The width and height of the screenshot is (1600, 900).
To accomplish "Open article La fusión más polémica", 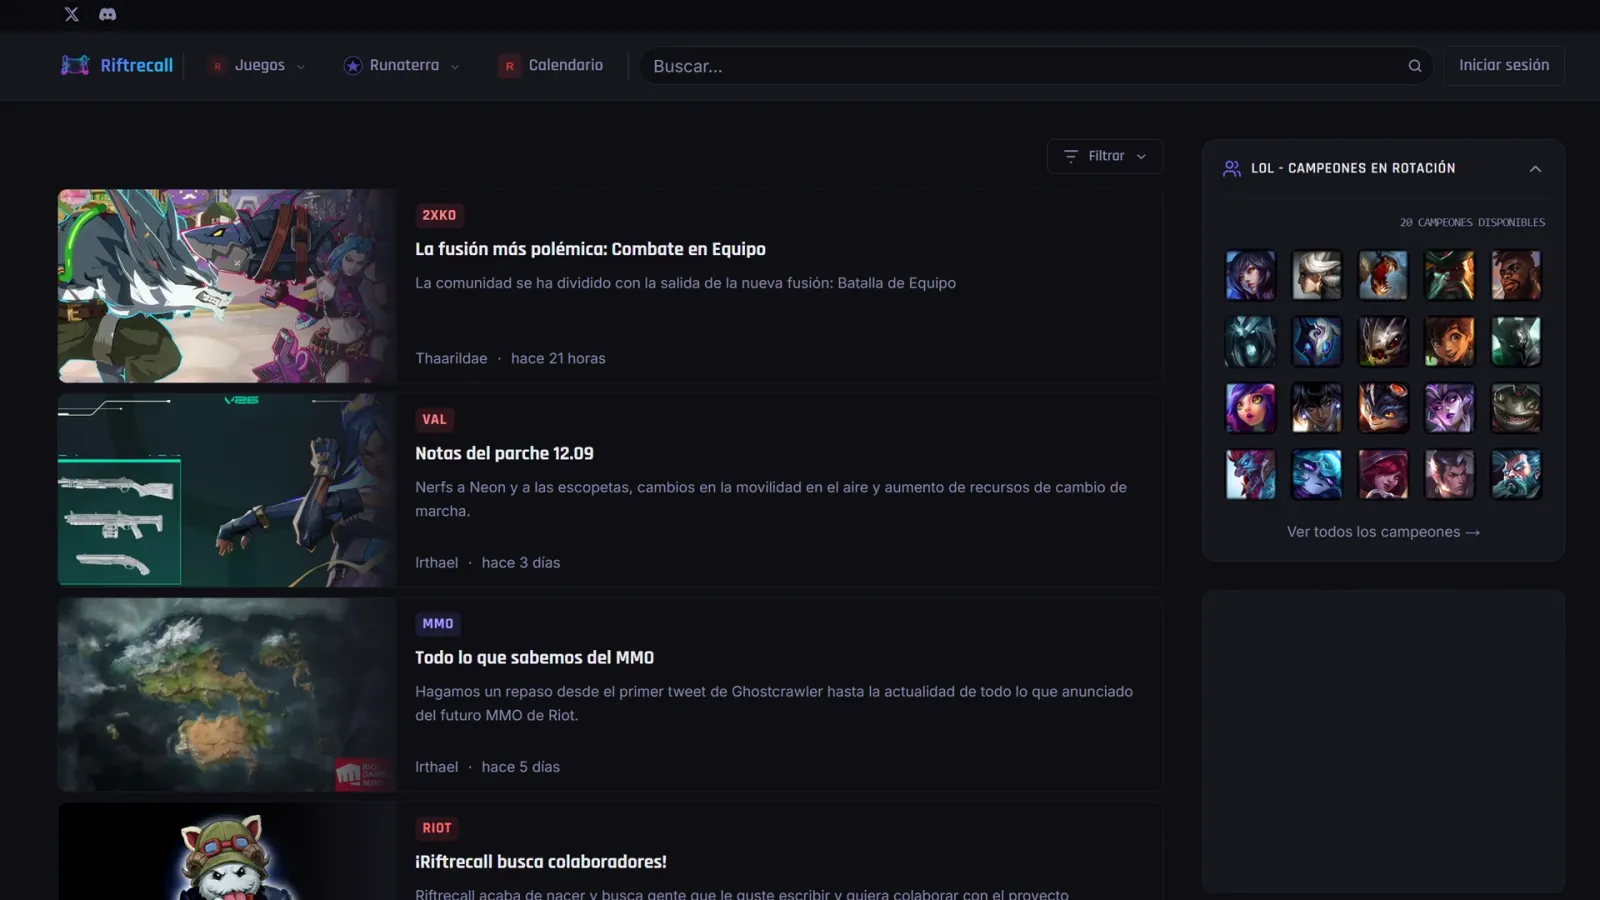I will point(590,249).
